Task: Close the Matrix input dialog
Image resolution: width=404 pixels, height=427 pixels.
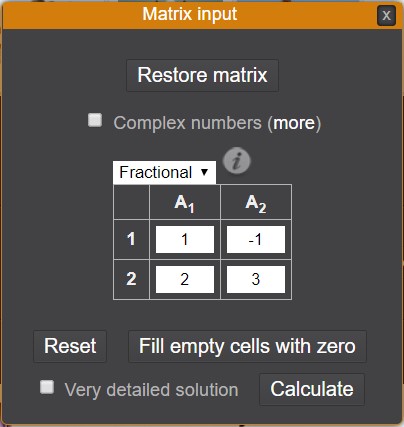Action: (386, 15)
